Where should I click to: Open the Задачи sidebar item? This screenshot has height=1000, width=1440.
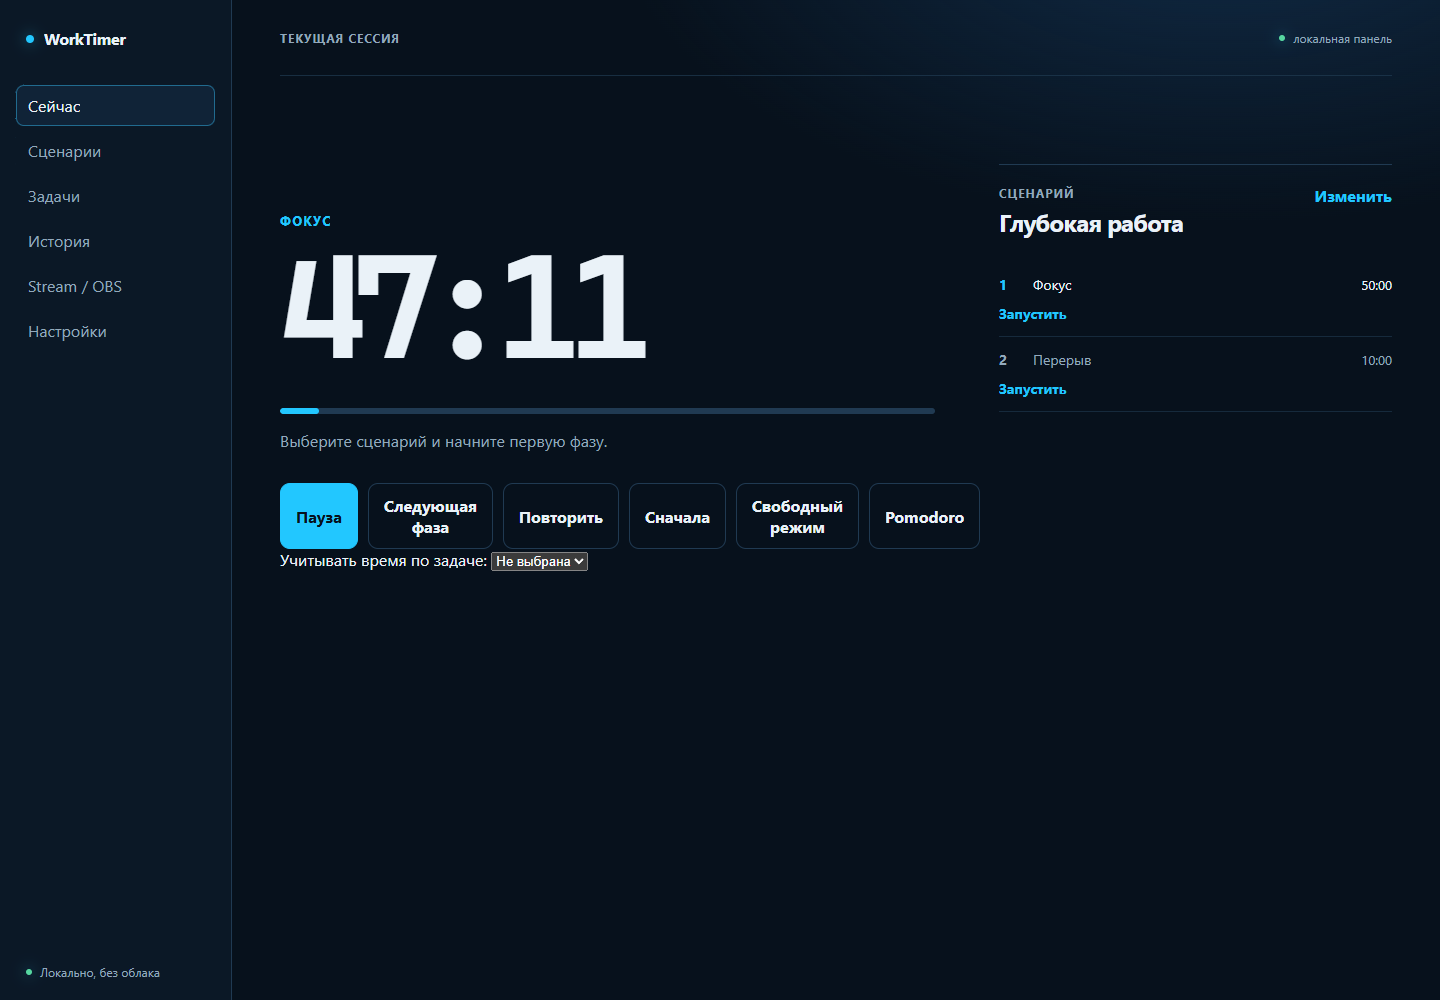(115, 196)
